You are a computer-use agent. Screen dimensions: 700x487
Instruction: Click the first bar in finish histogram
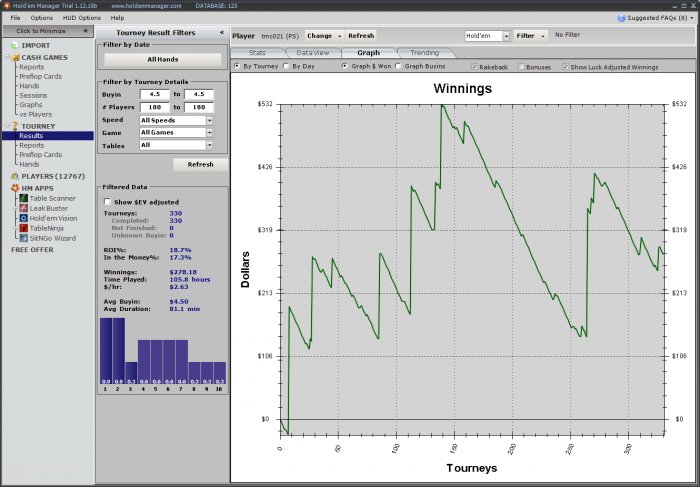pos(105,350)
